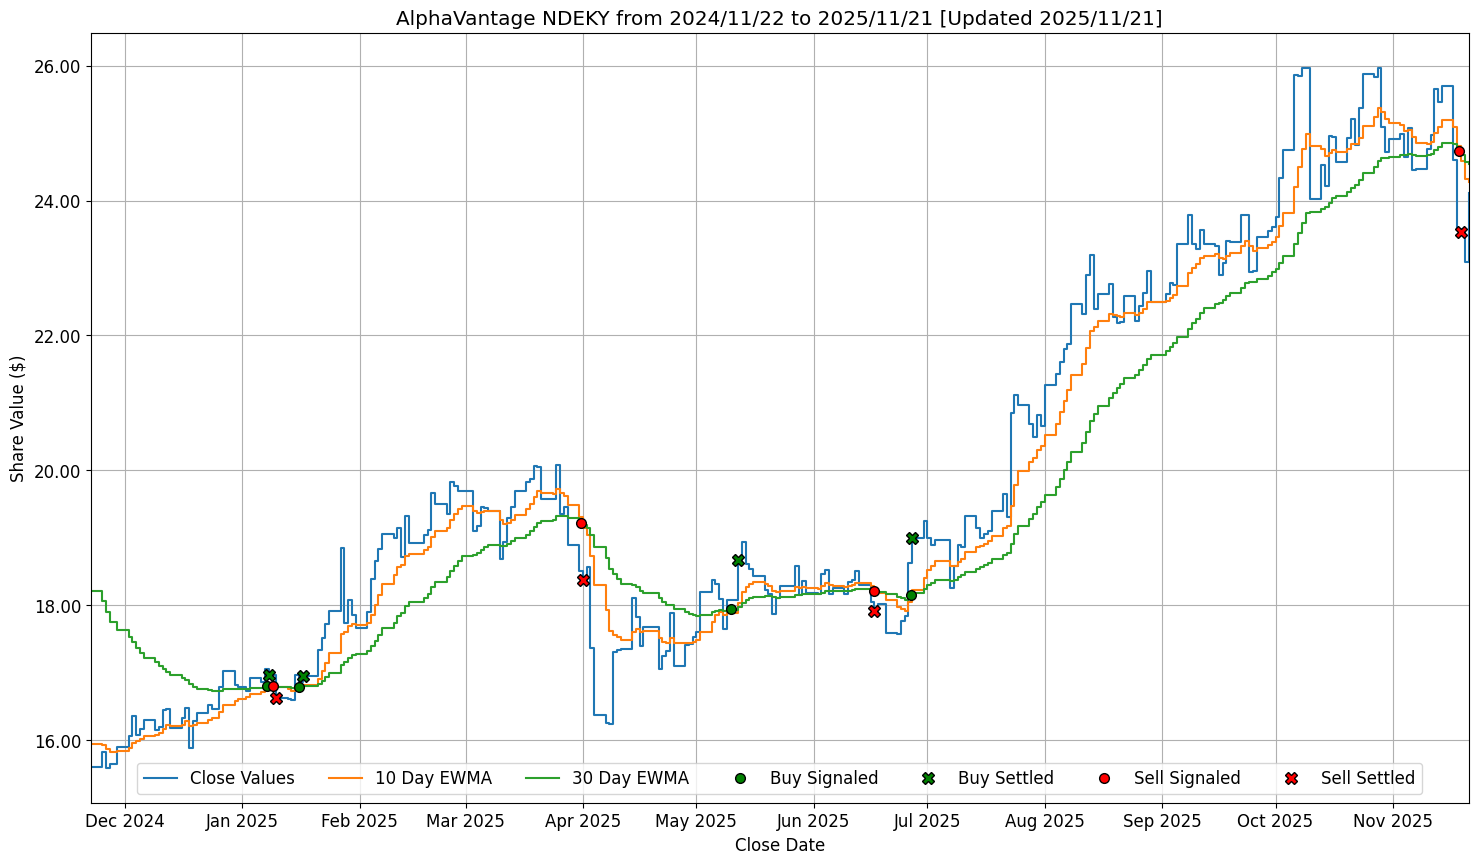This screenshot has height=864, width=1478.
Task: Click the early April 2025 Sell Signaled marker
Action: point(581,523)
